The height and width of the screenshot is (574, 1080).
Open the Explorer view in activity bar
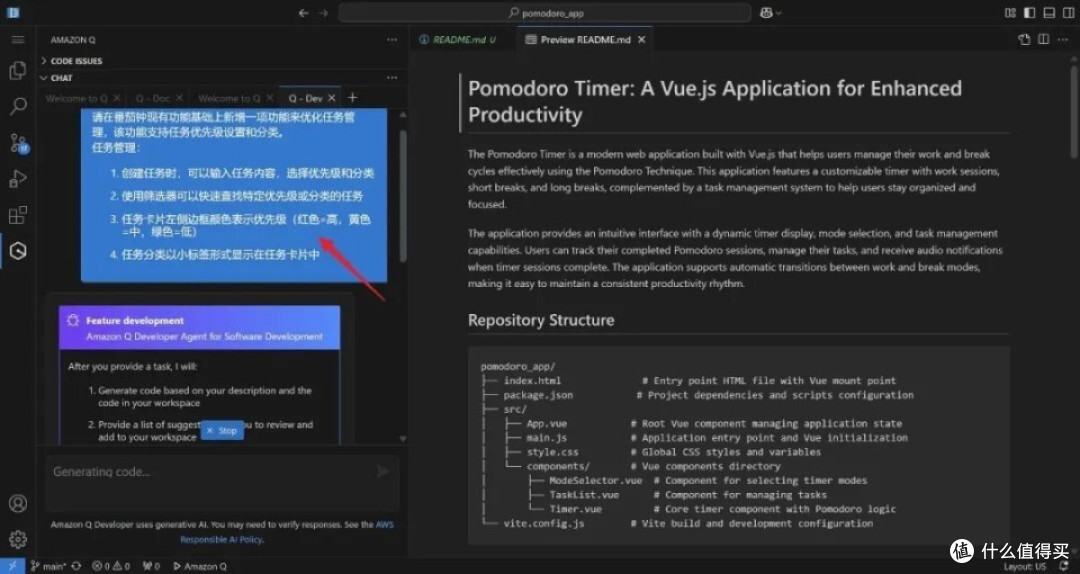[x=18, y=70]
